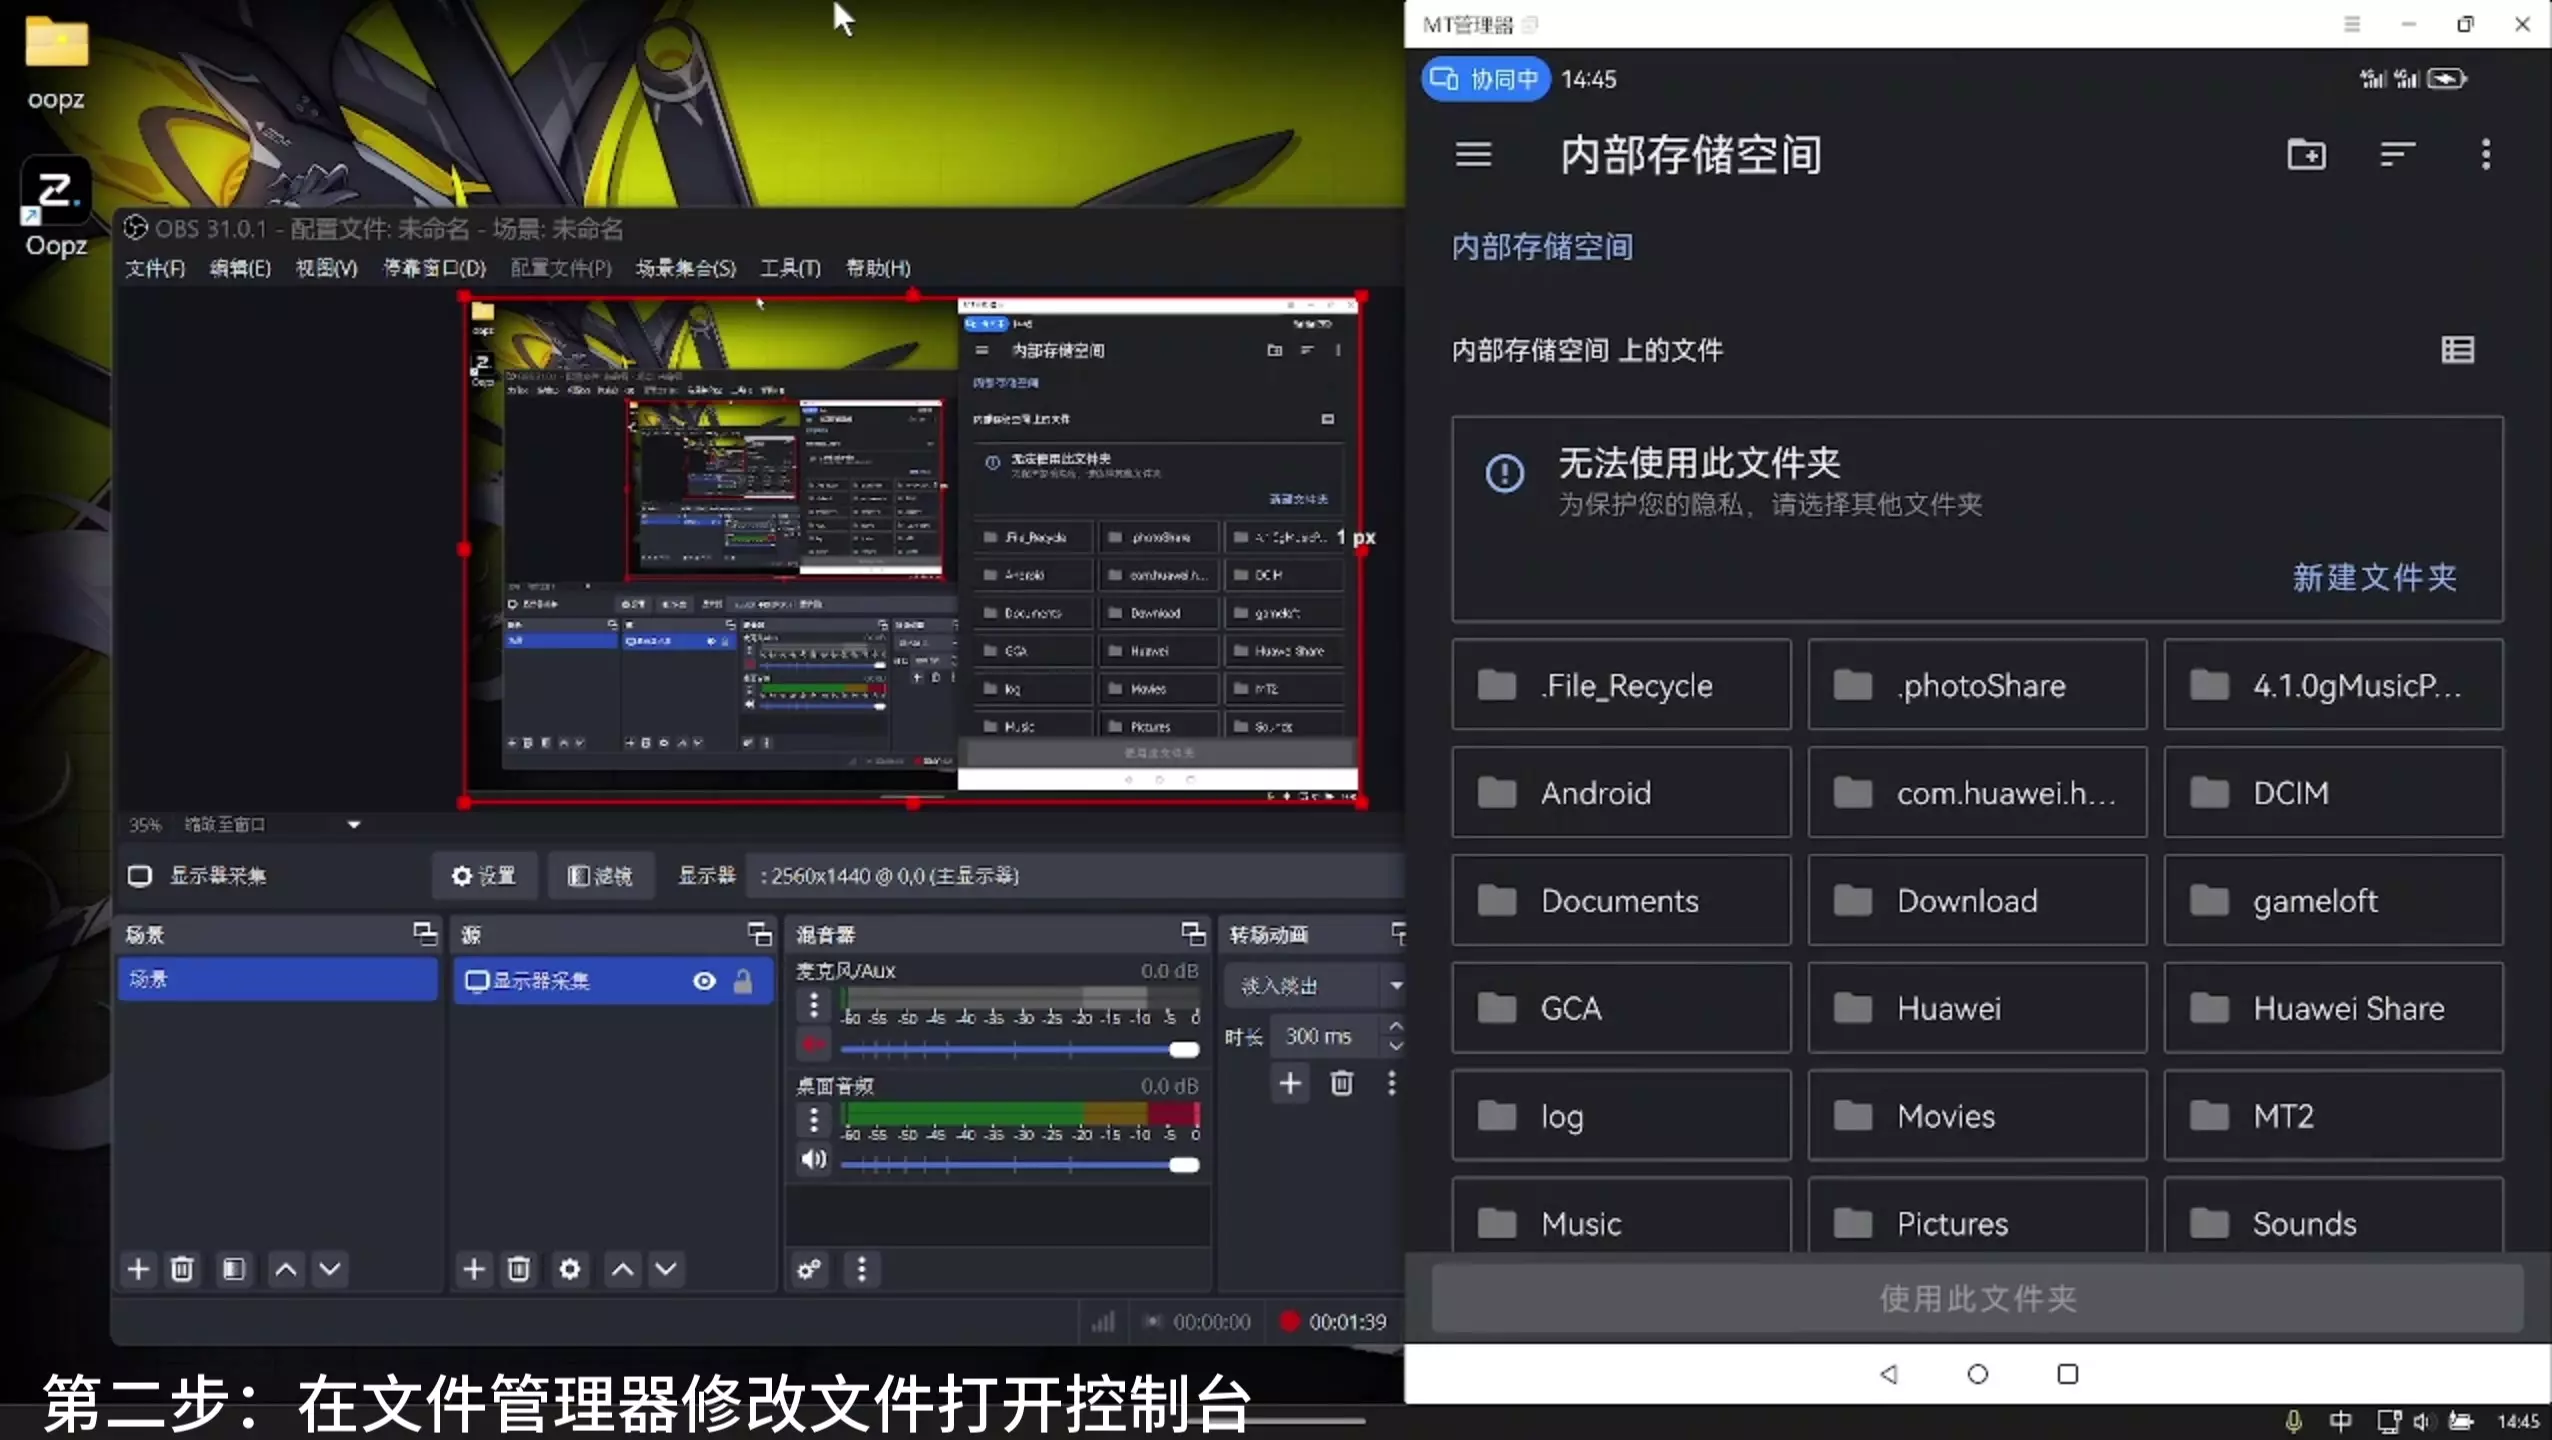Open source properties gear icon
The width and height of the screenshot is (2552, 1440).
[570, 1269]
